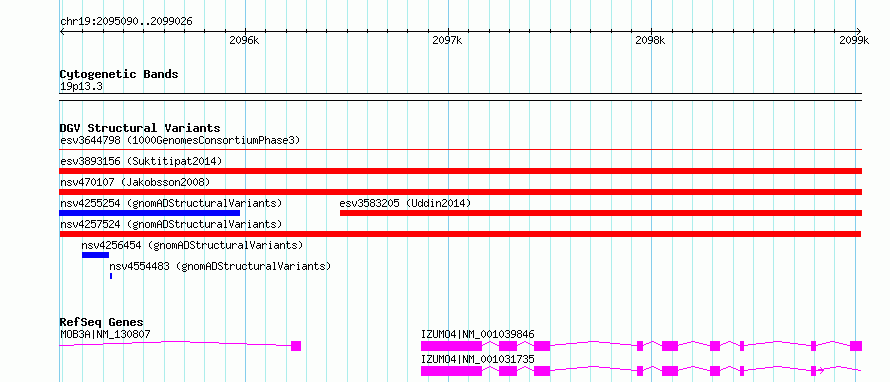890x382 pixels.
Task: Open the IZUMO4|NM_001031735 gene label
Action: (477, 359)
